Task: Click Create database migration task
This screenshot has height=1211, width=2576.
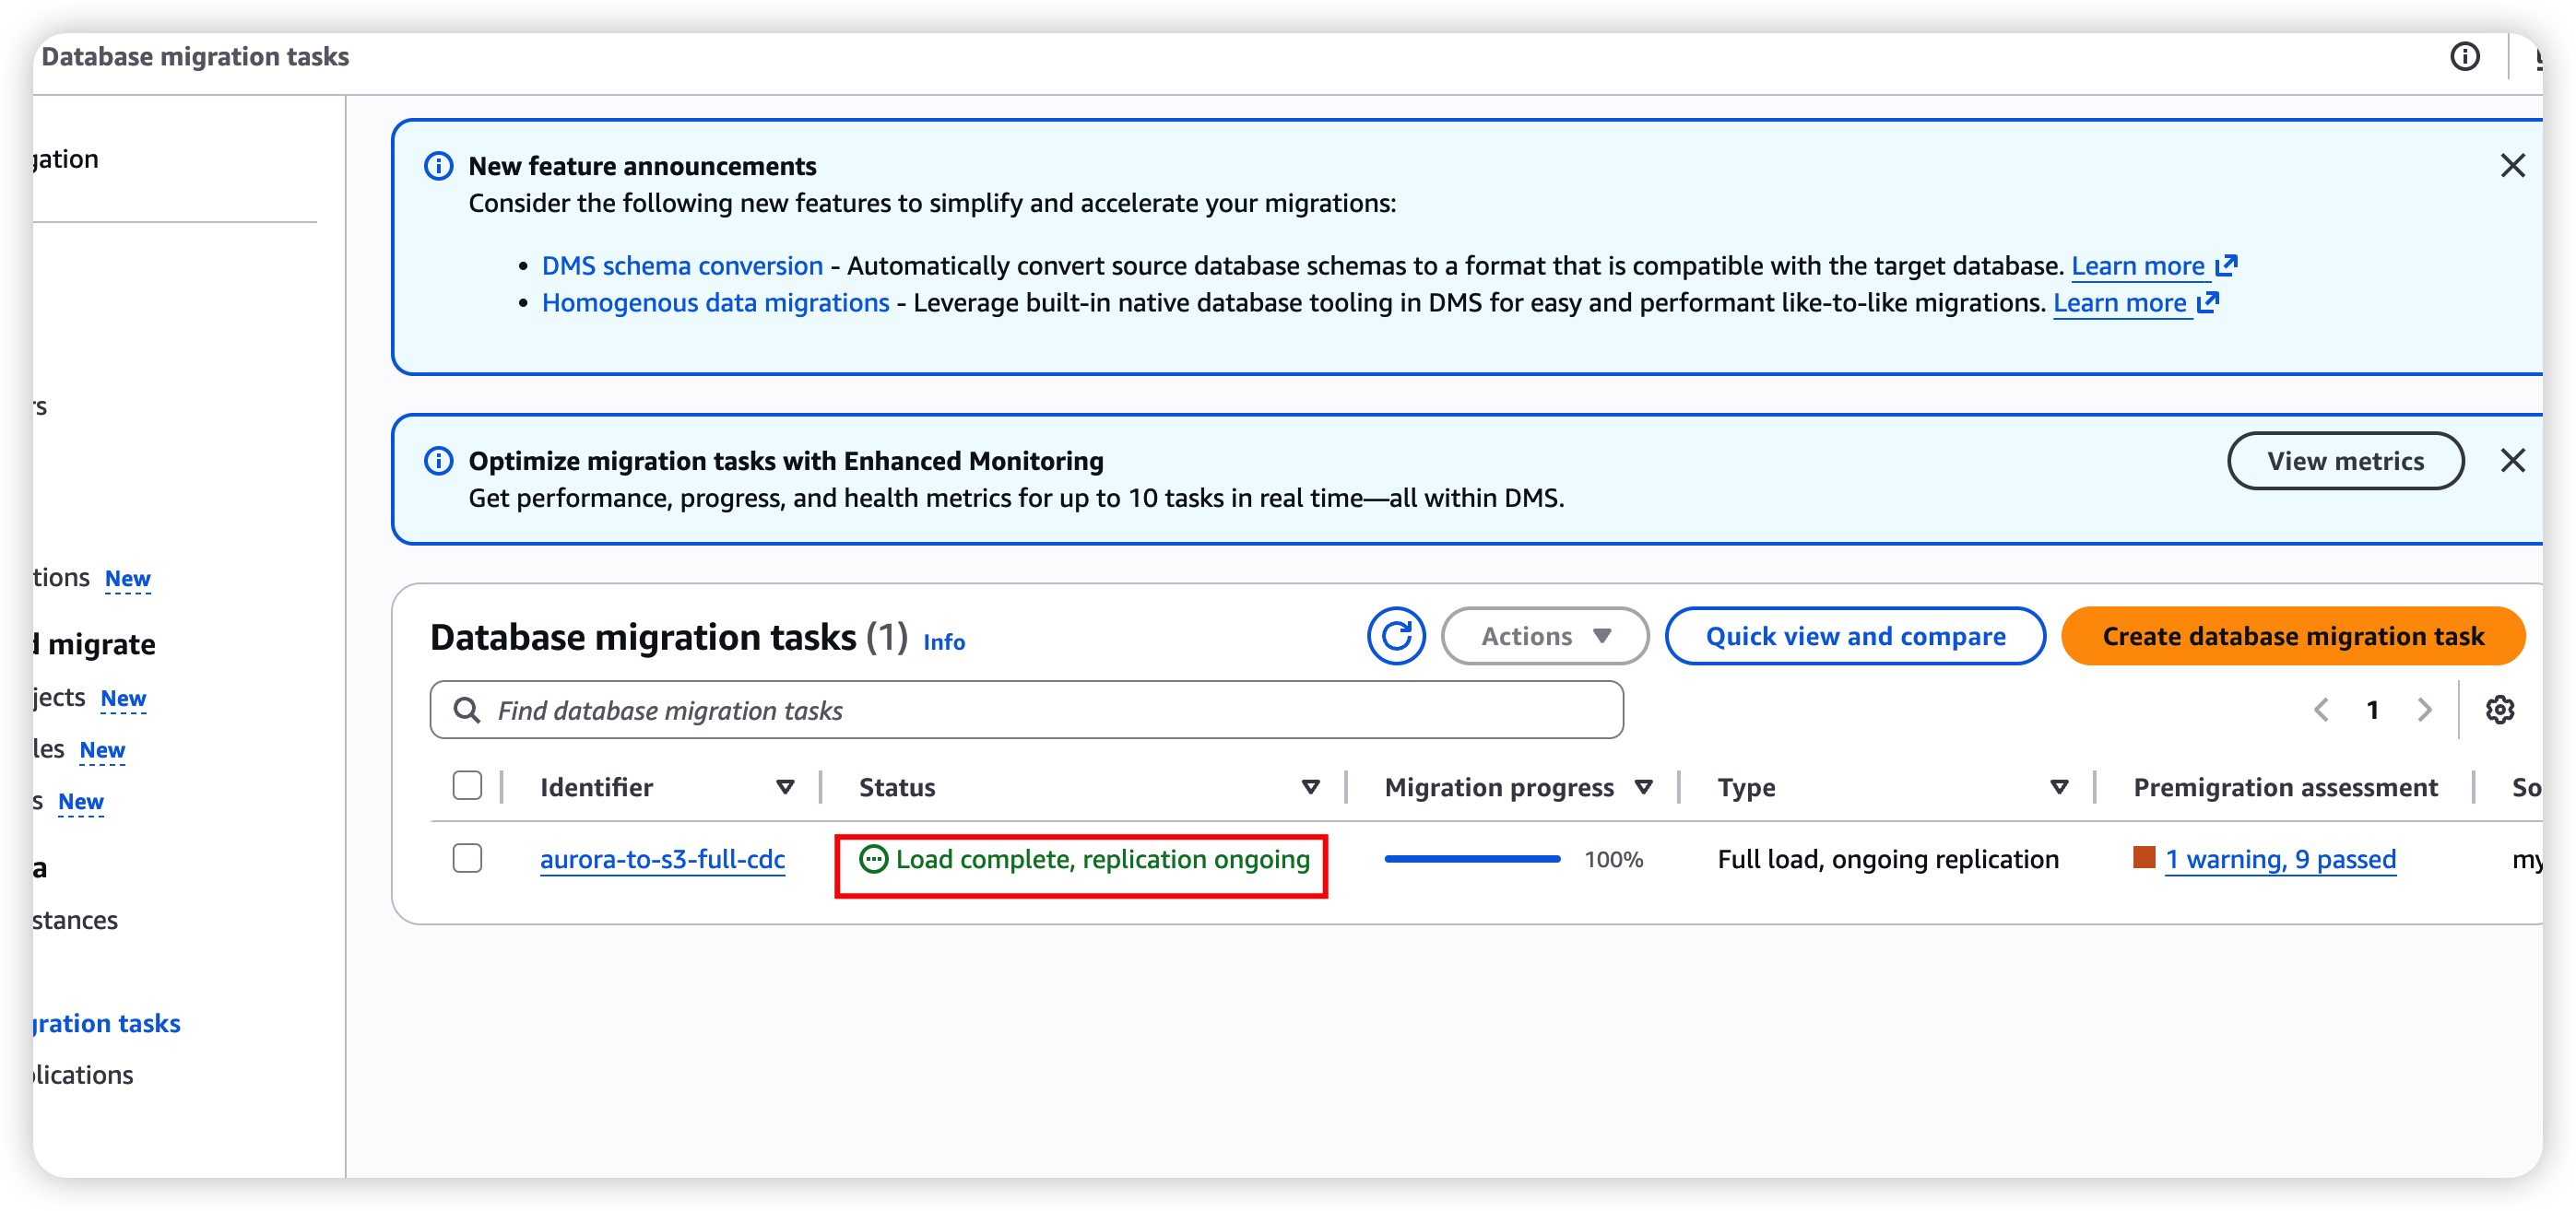Action: (2292, 636)
